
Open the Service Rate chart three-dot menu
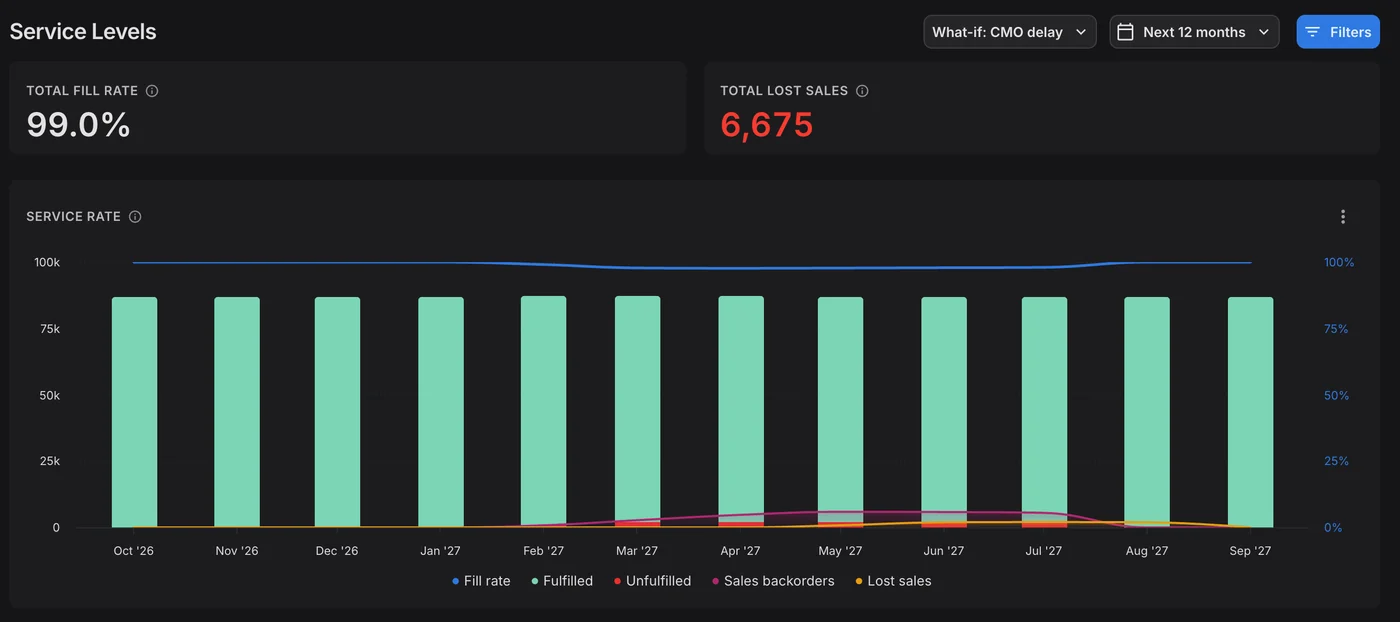point(1343,217)
